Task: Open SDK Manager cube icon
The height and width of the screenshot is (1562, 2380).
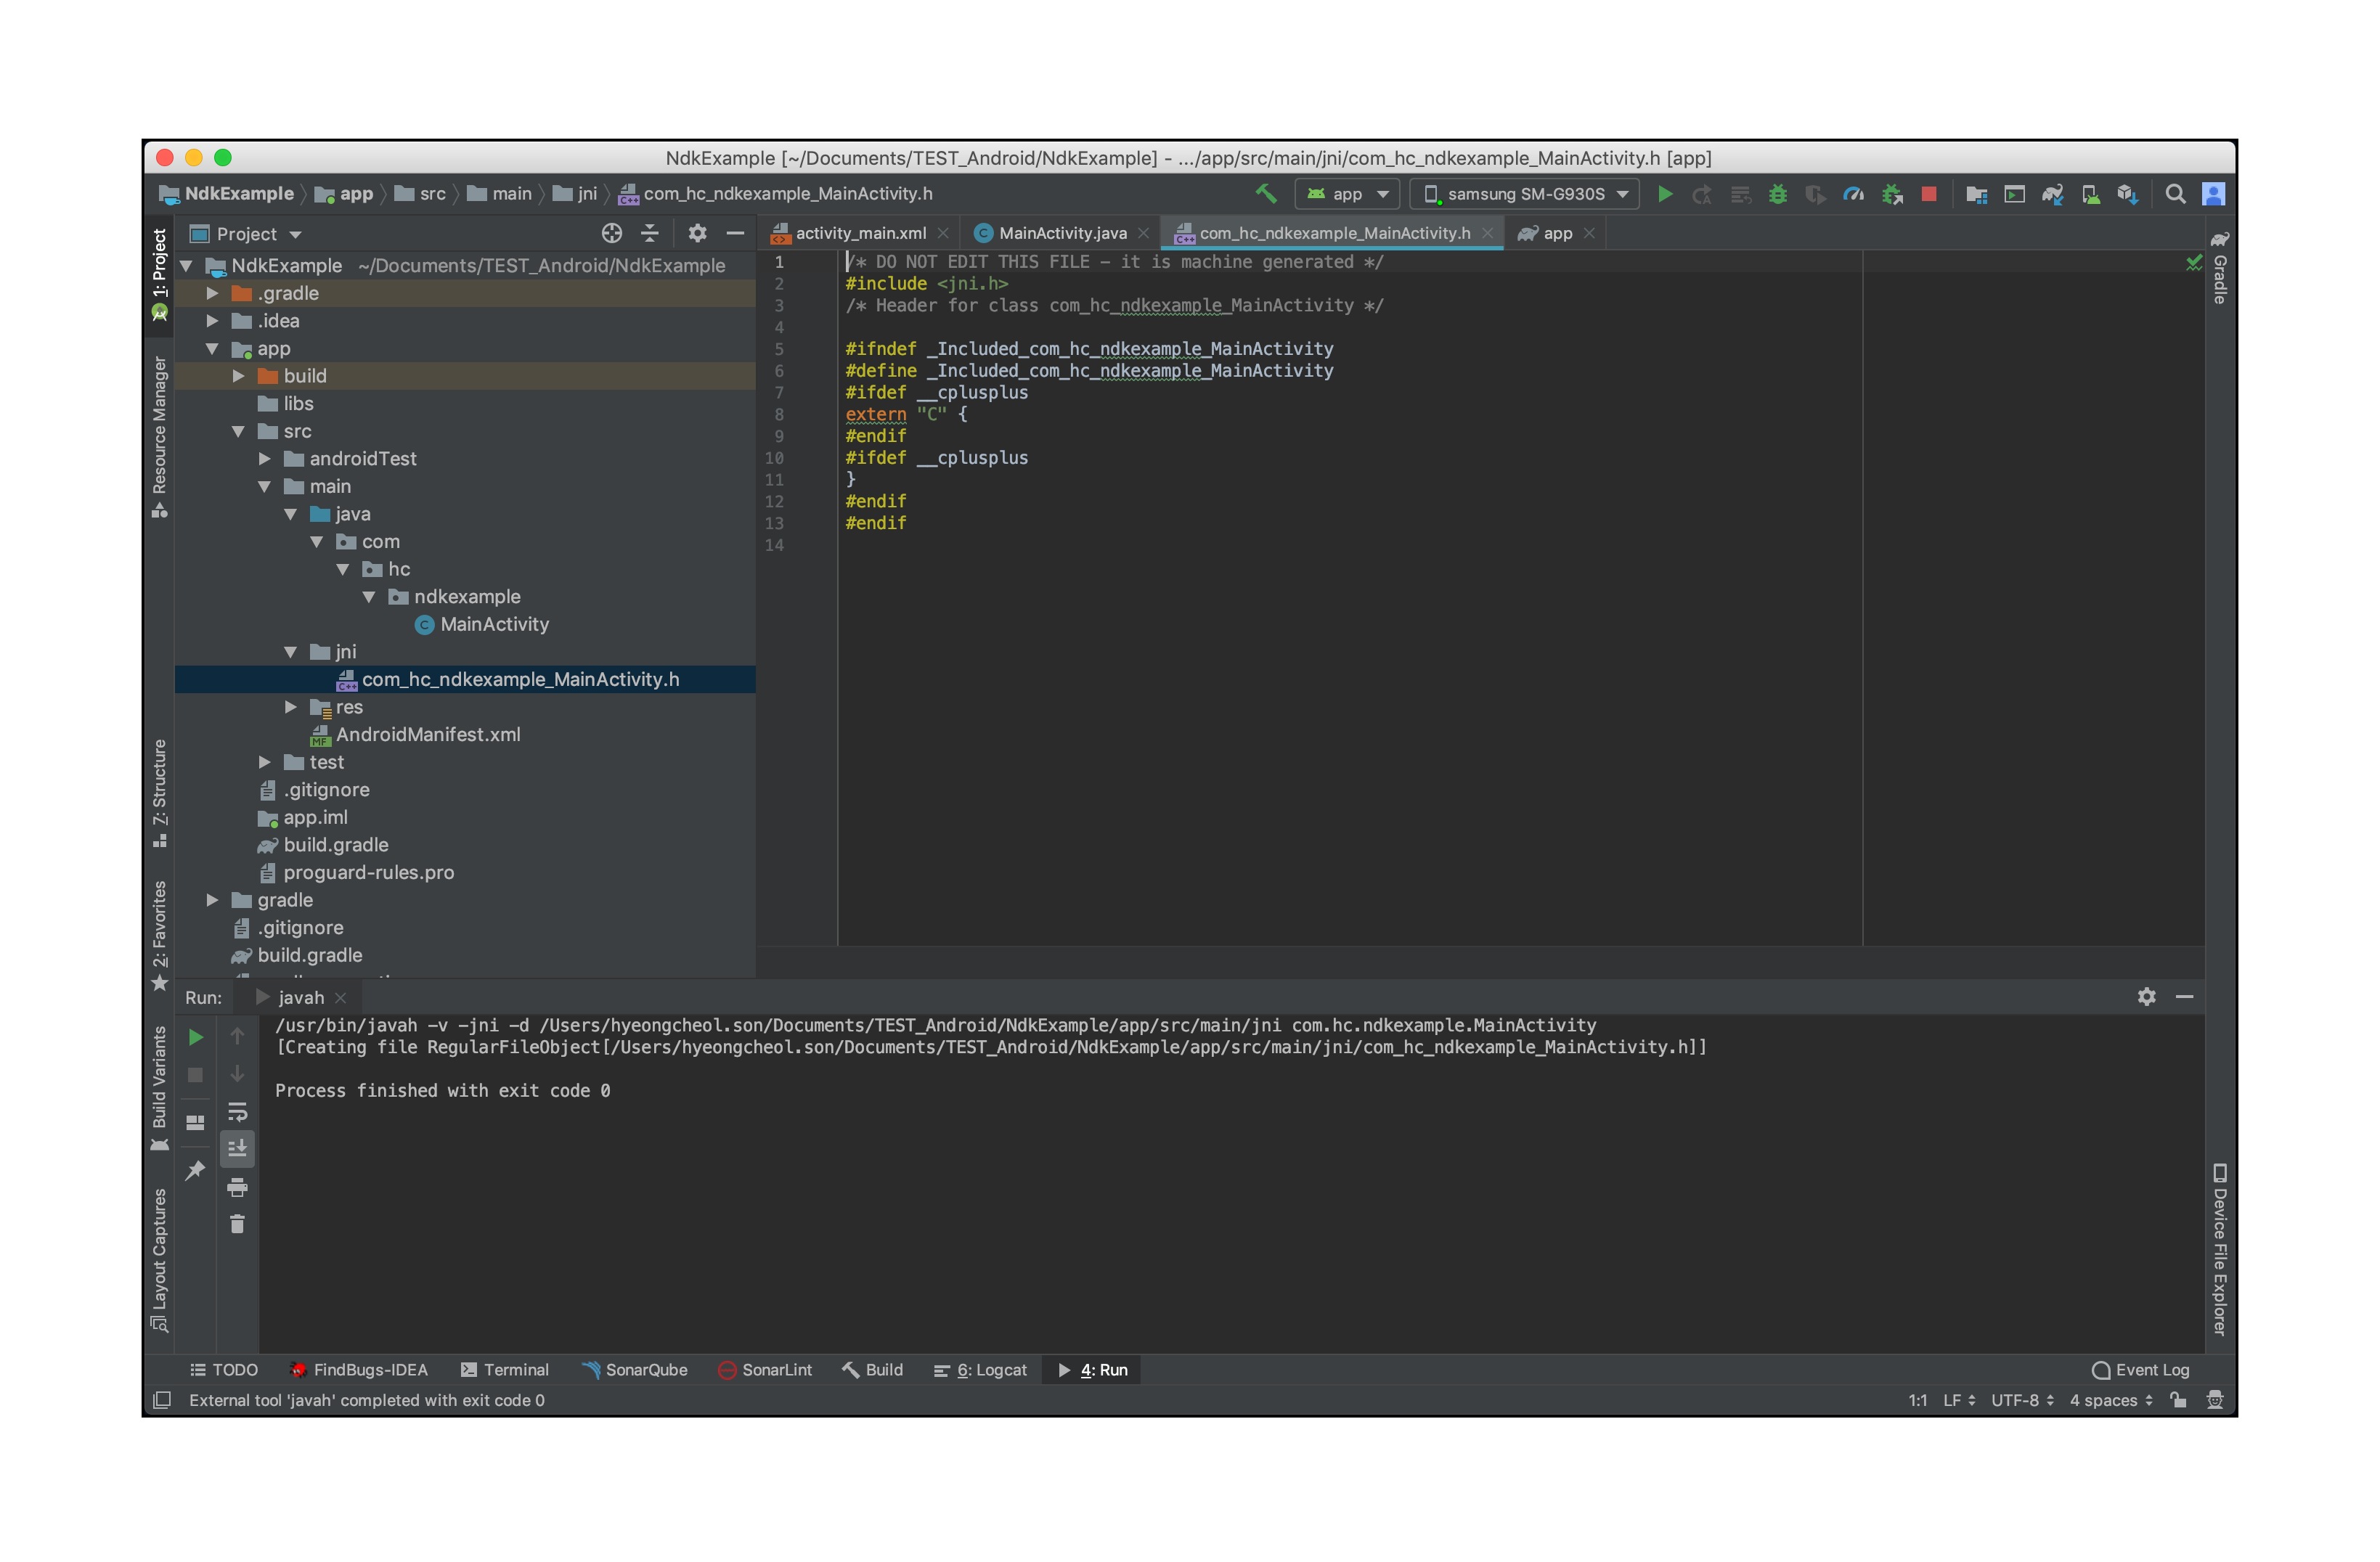Action: pyautogui.click(x=2127, y=194)
